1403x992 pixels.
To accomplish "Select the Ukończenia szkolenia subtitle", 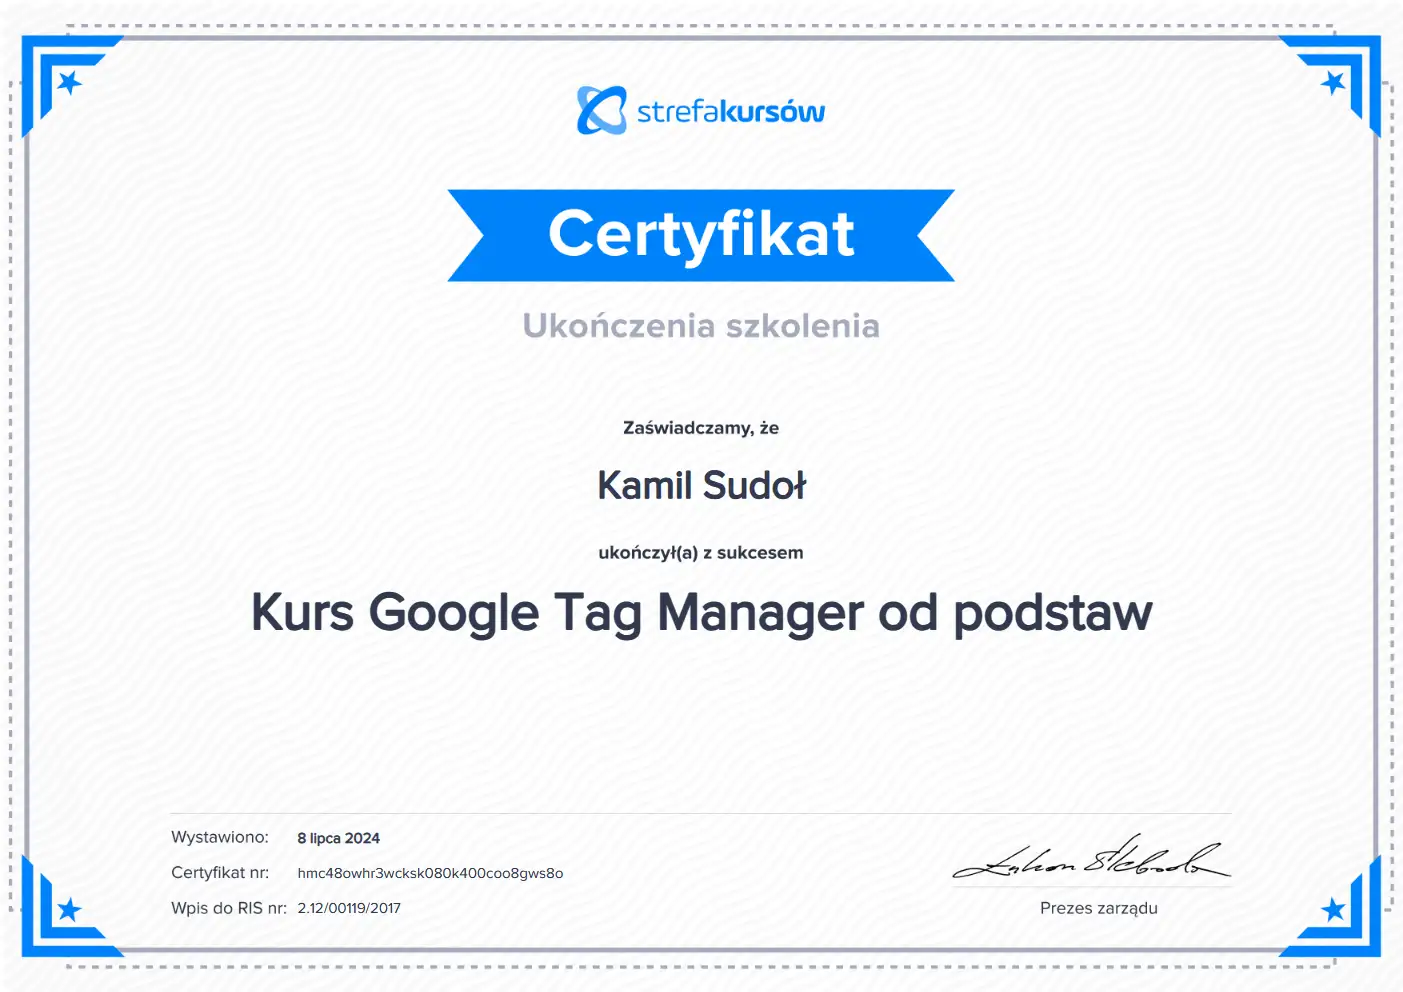I will 701,326.
